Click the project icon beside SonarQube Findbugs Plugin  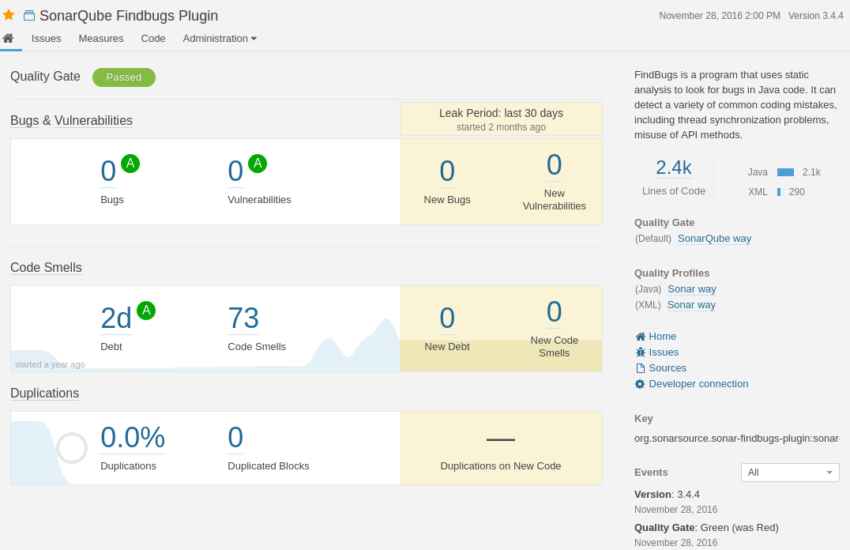[x=29, y=16]
